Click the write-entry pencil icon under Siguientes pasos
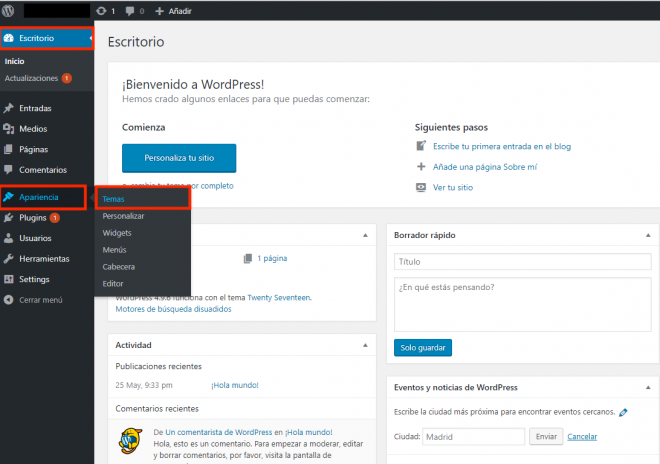Viewport: 660px width, 464px height. pyautogui.click(x=421, y=146)
